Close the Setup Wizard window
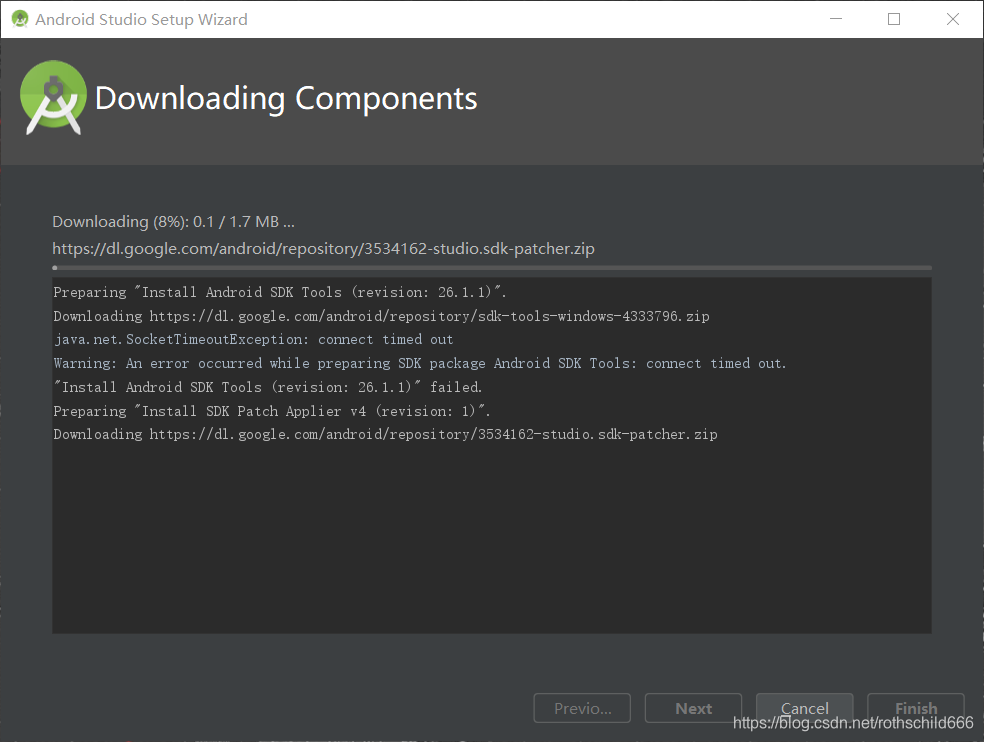 click(953, 19)
